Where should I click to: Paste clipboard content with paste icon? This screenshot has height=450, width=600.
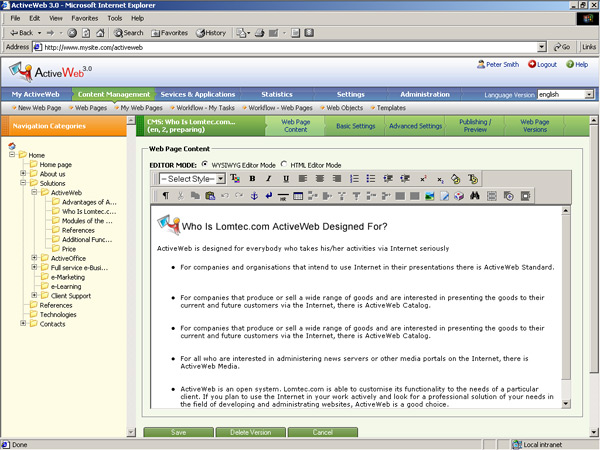(x=210, y=196)
